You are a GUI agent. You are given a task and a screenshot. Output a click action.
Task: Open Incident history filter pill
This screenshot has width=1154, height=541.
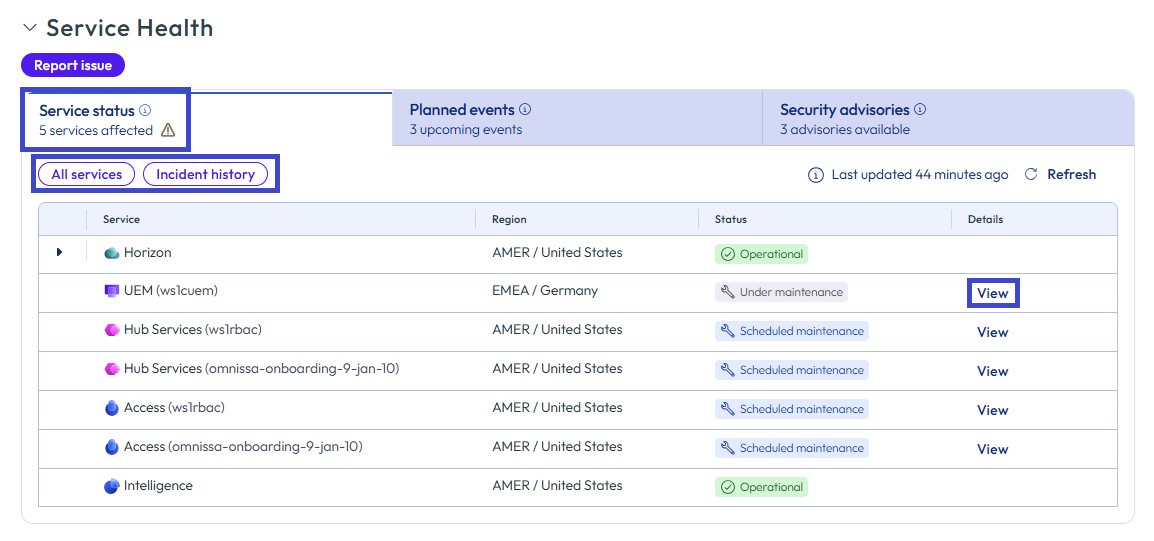point(205,174)
